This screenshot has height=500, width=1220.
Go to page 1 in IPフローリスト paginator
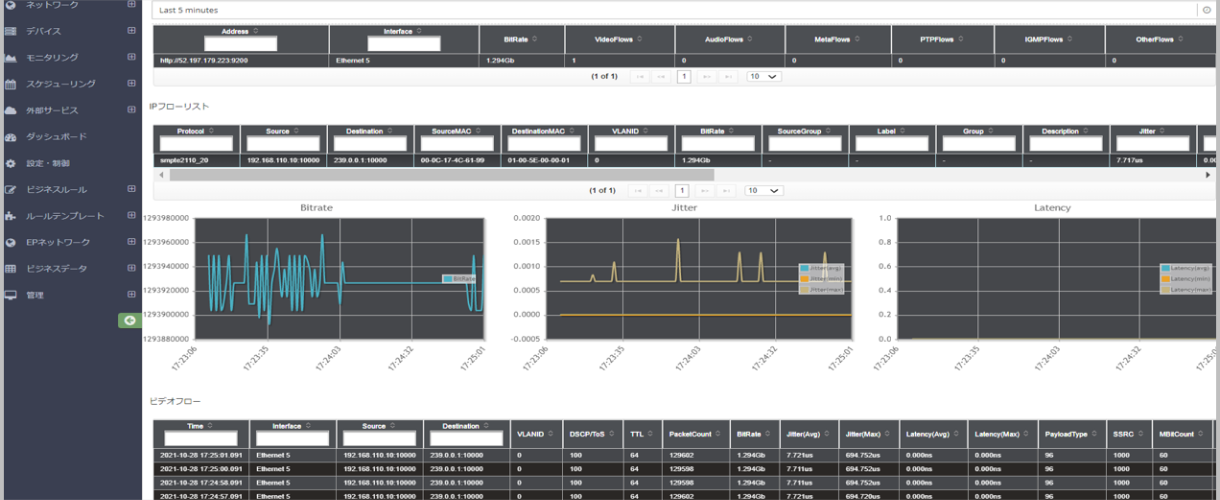tap(683, 190)
